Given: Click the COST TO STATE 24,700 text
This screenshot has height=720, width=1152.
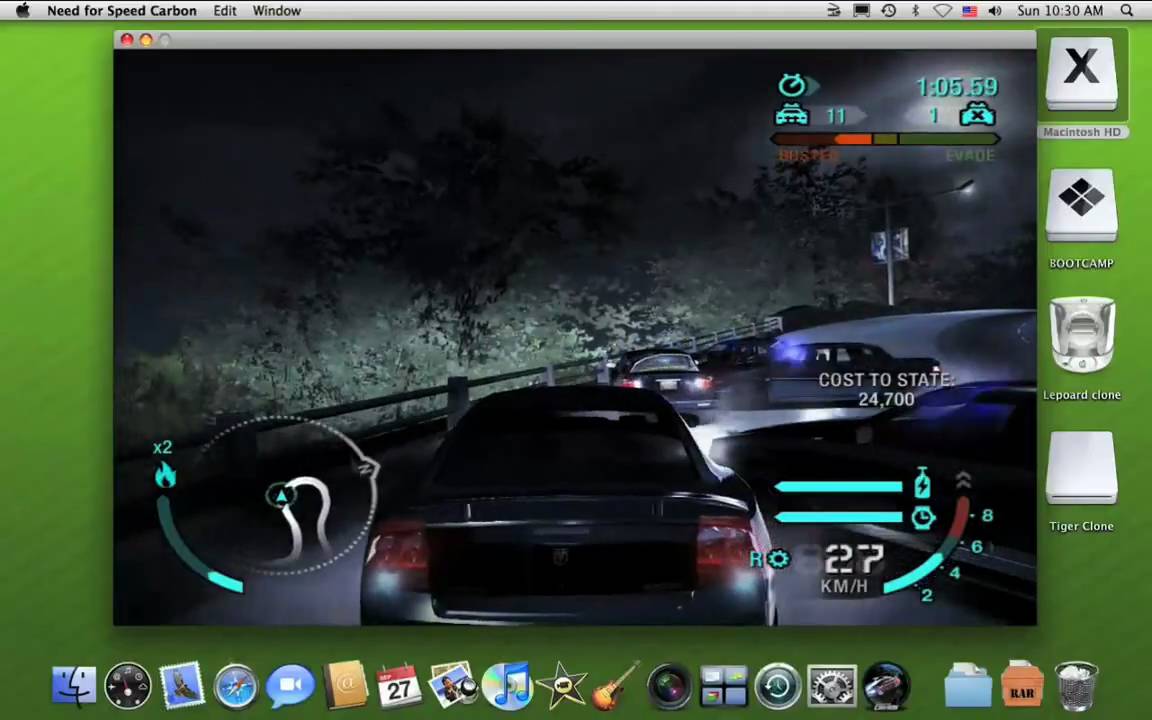Looking at the screenshot, I should [x=887, y=389].
